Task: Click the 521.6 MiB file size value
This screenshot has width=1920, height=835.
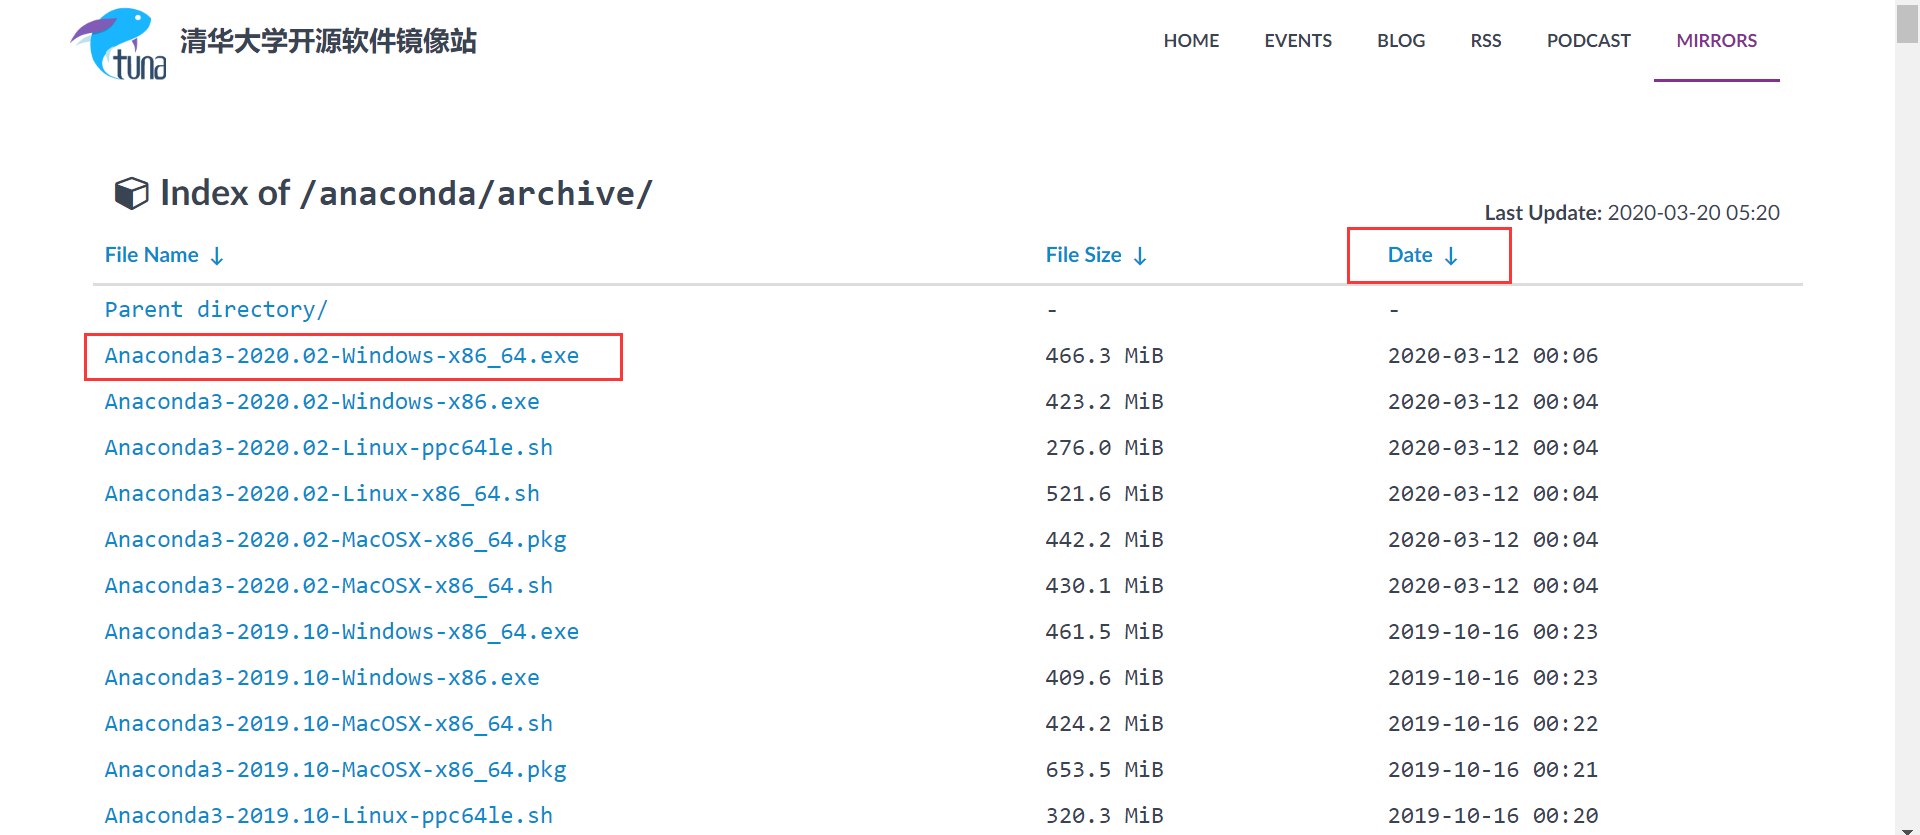Action: pyautogui.click(x=1105, y=494)
